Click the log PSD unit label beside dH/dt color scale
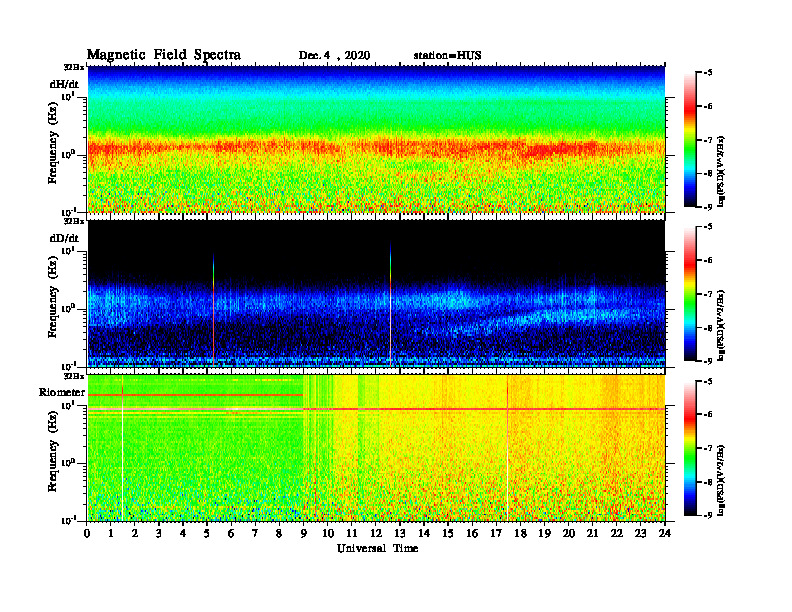792x612 pixels. (x=722, y=171)
